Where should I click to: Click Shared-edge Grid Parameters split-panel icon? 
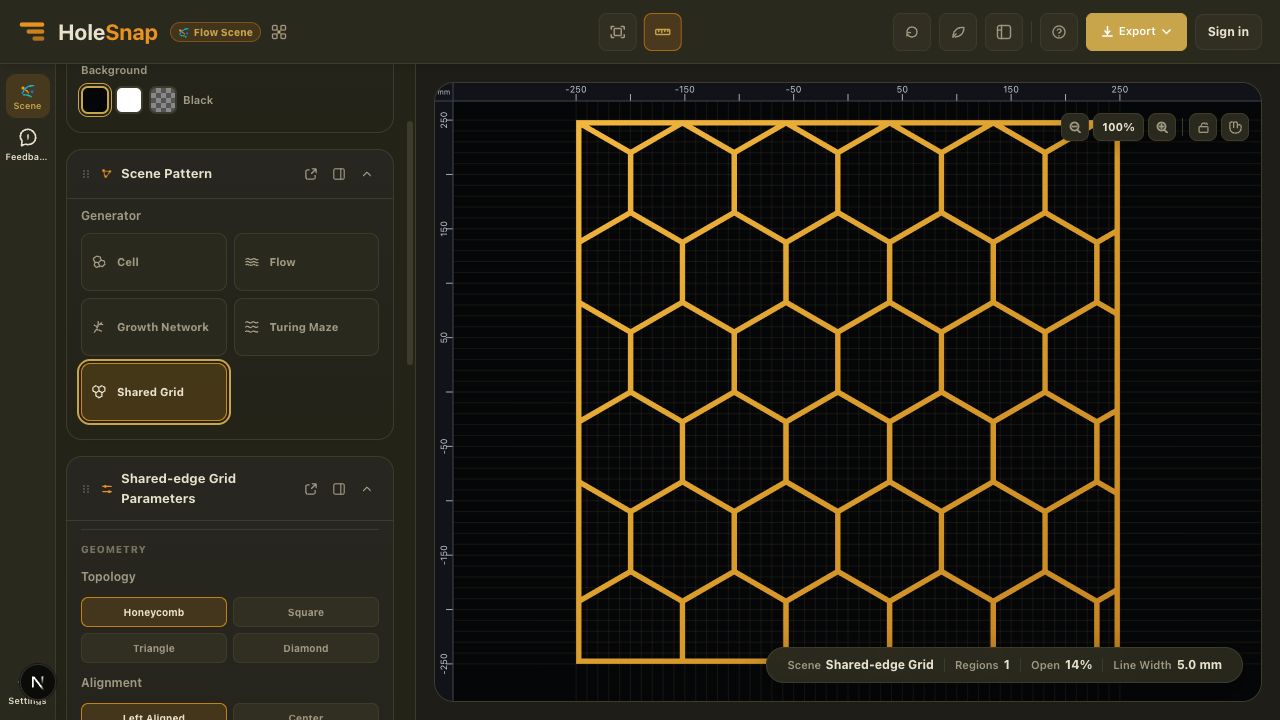[x=339, y=489]
